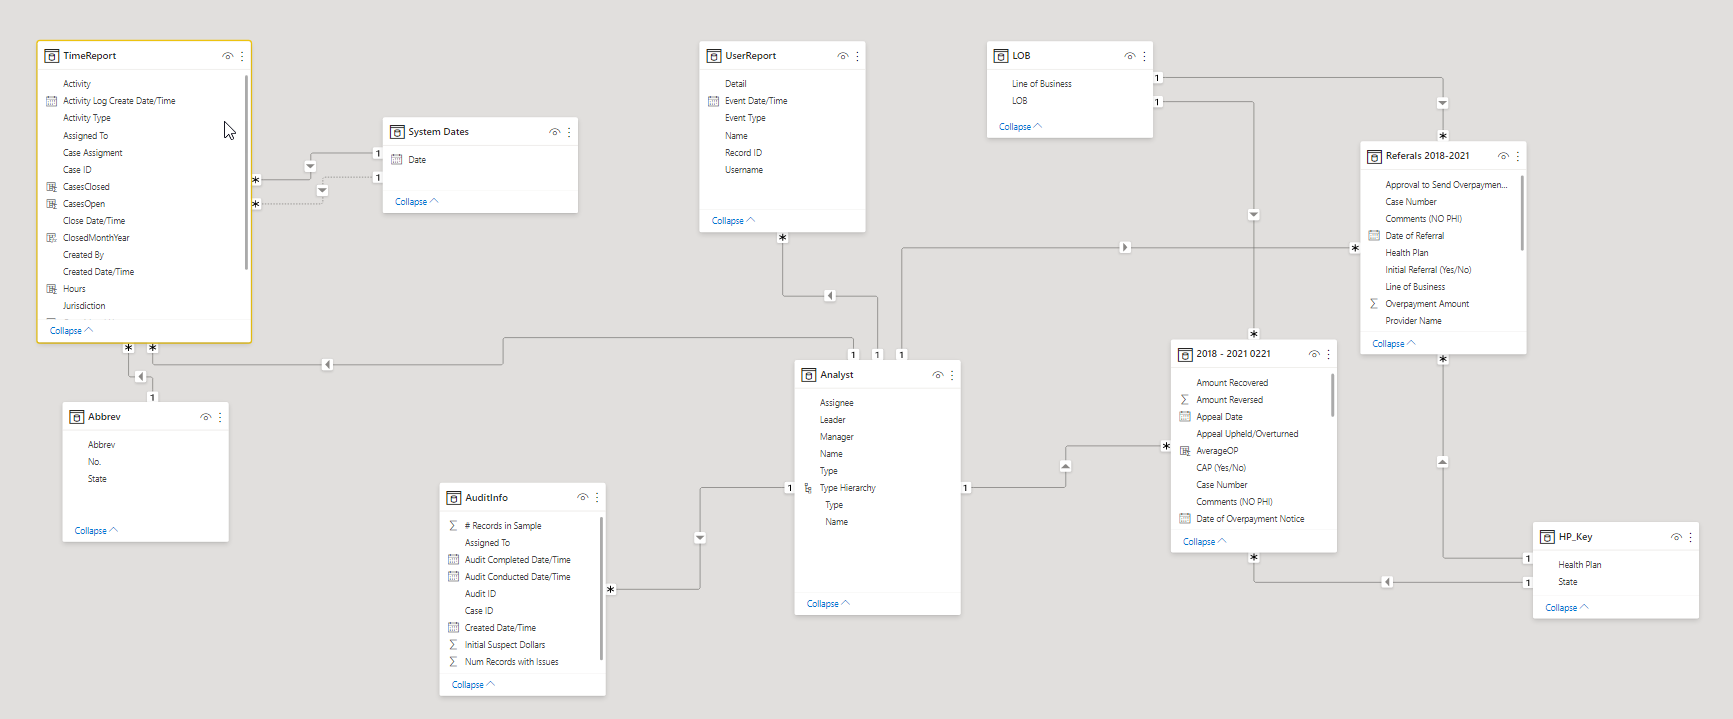1733x719 pixels.
Task: Toggle visibility of TimeReport table
Action: (227, 56)
